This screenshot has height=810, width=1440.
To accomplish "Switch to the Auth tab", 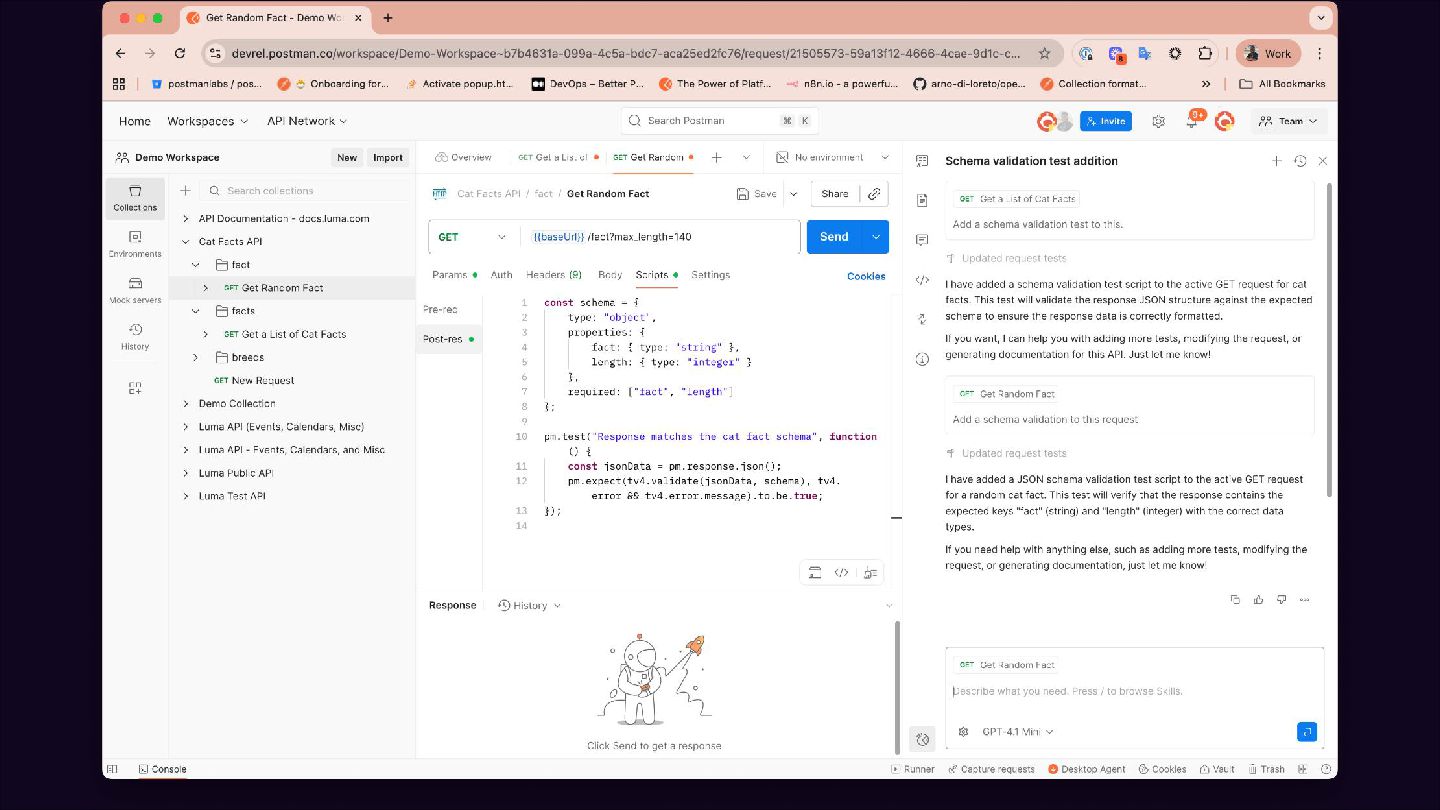I will click(x=501, y=275).
